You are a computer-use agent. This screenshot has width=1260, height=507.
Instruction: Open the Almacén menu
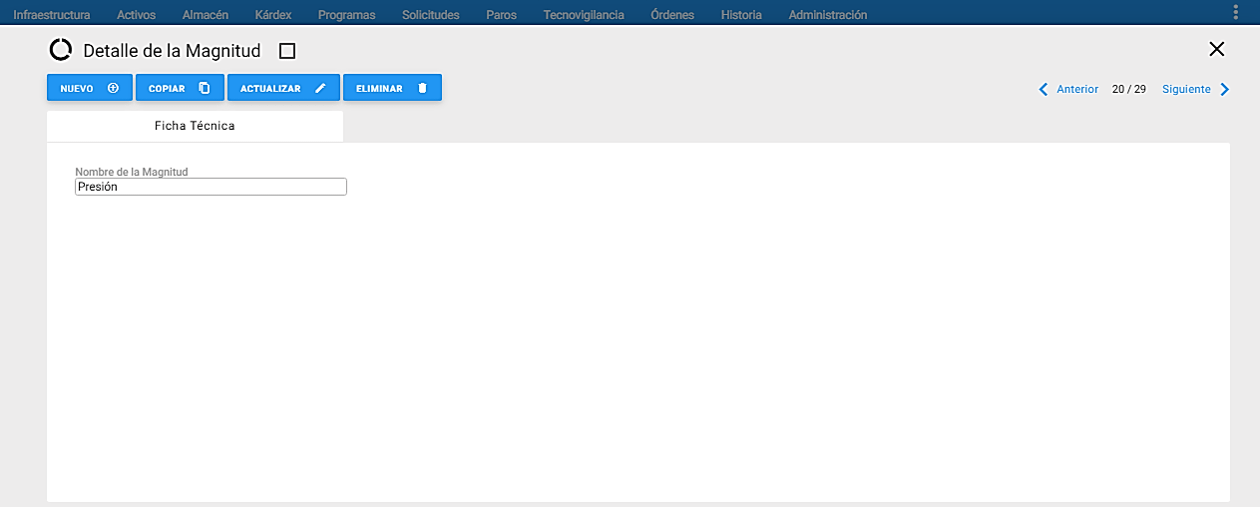tap(205, 15)
